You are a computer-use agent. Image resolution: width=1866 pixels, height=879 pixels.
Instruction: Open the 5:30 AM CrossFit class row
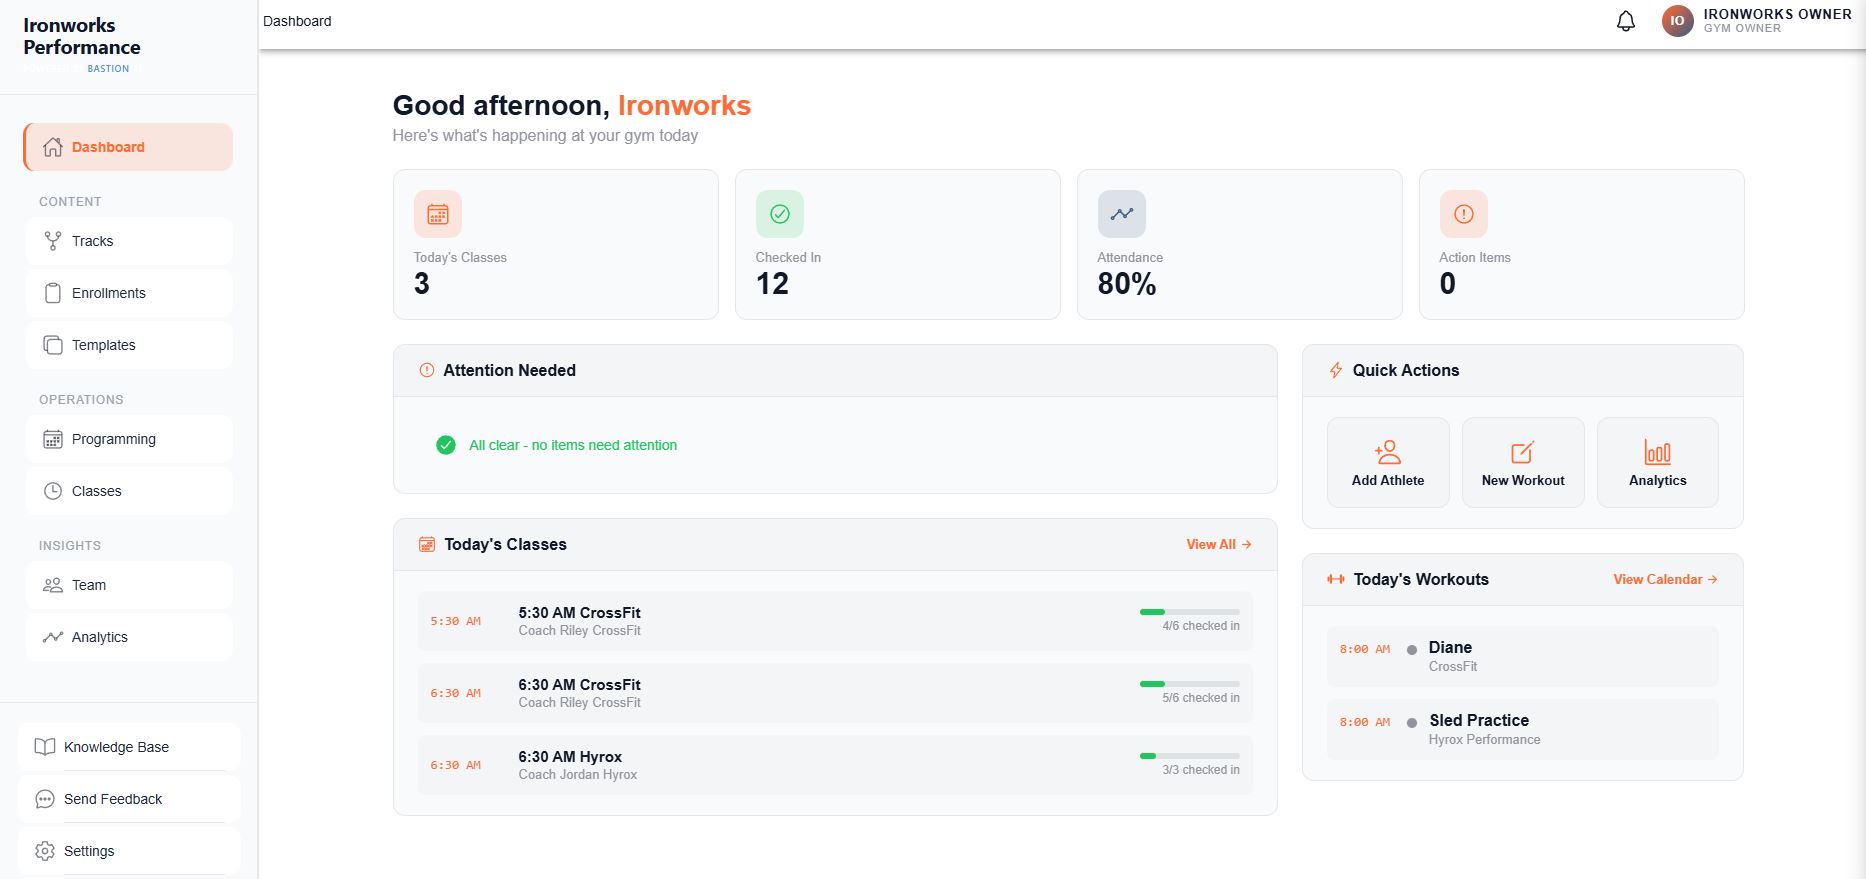(835, 621)
